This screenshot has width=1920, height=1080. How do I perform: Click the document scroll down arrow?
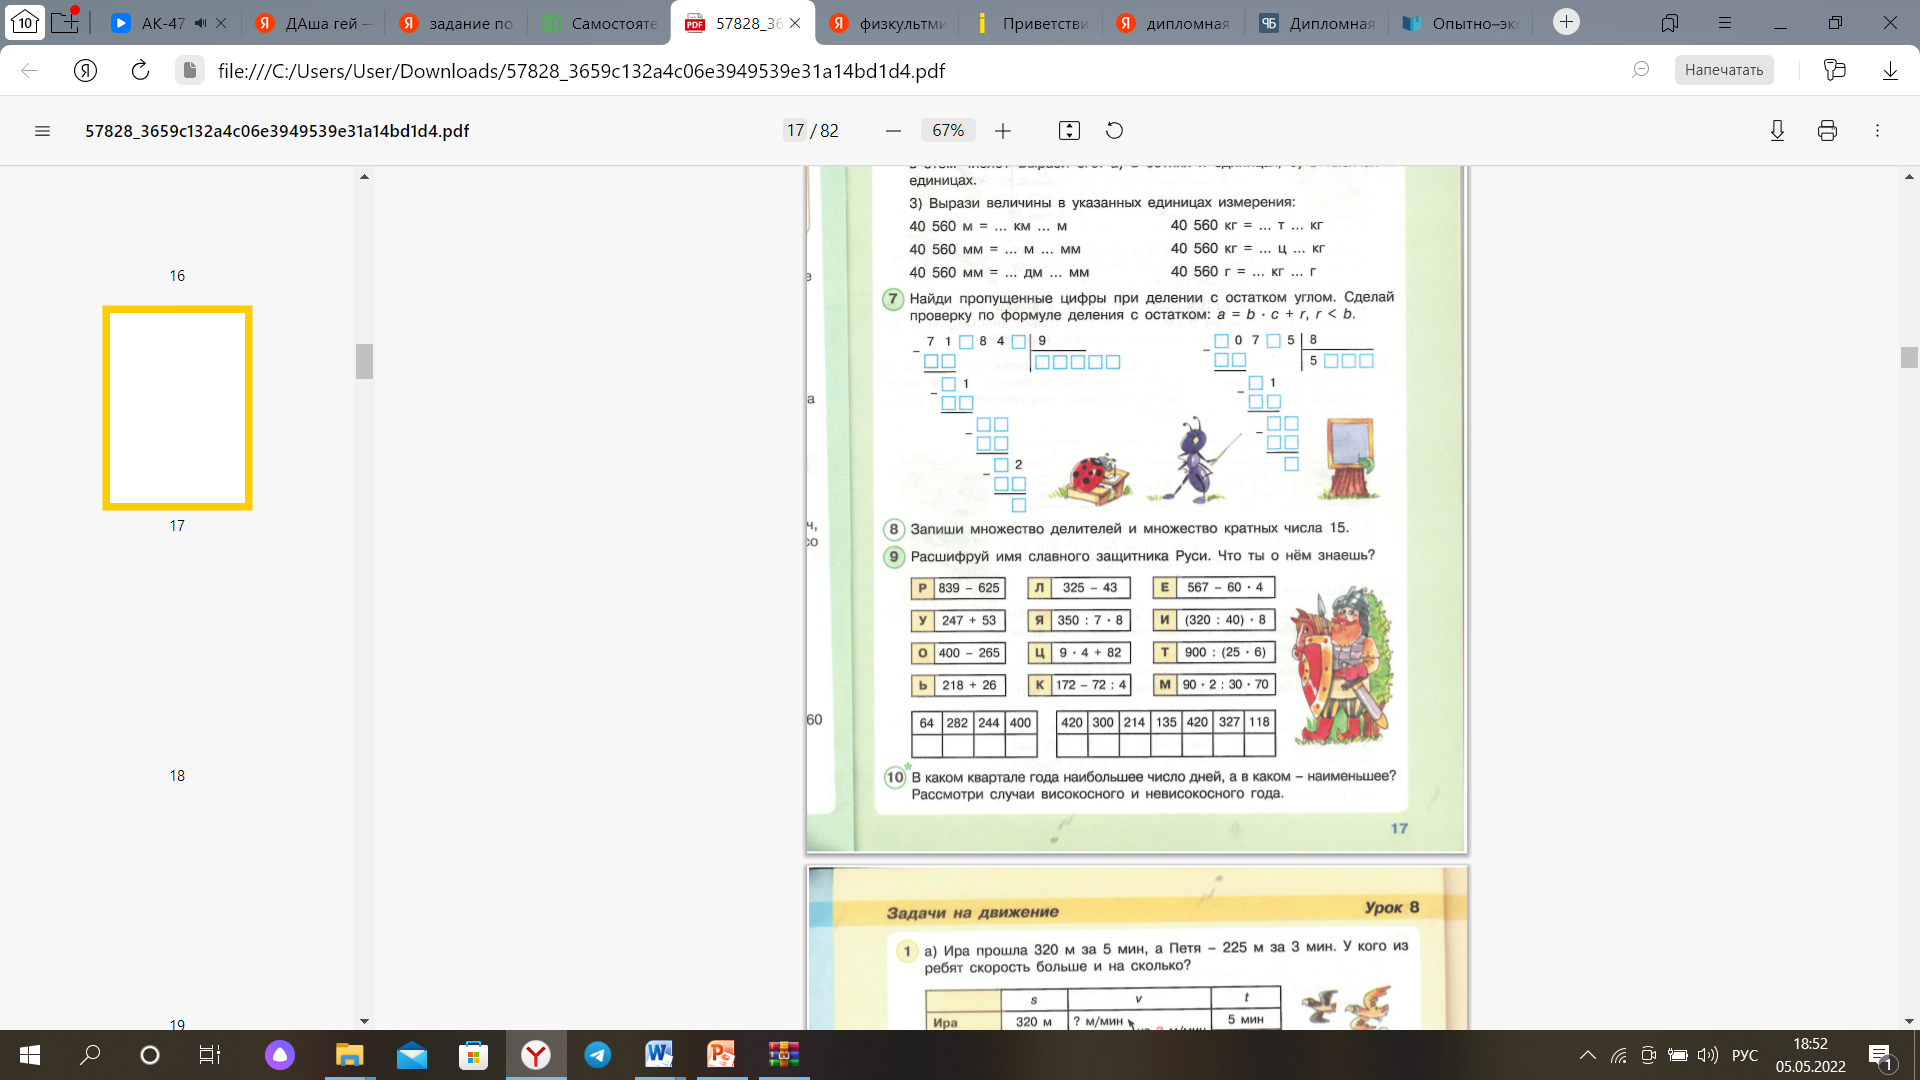tap(1909, 1021)
